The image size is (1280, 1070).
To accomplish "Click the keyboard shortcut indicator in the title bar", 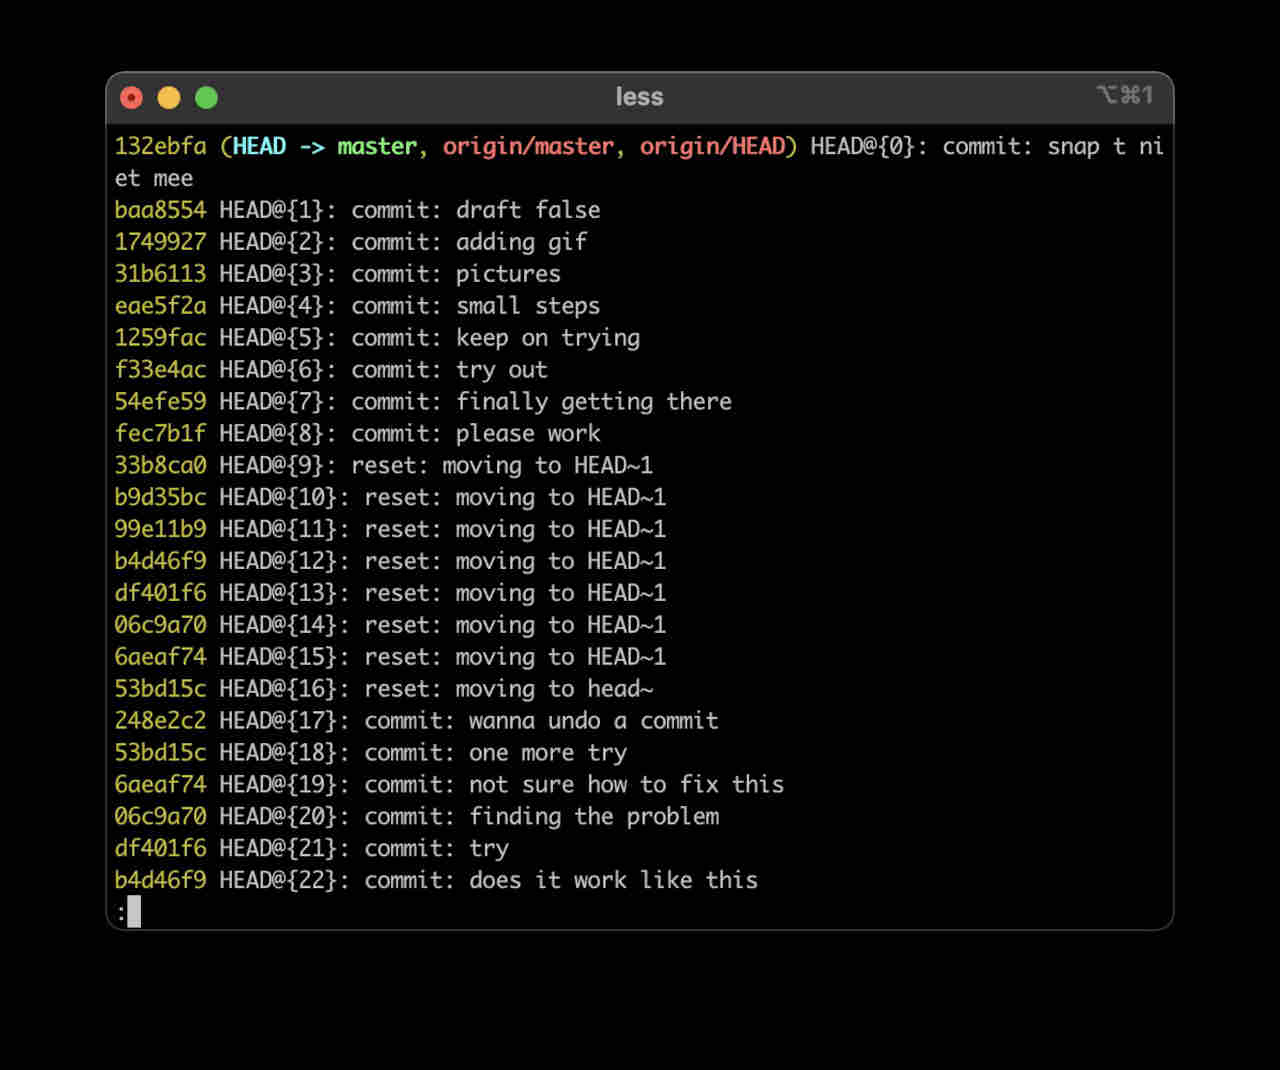I will (1125, 95).
